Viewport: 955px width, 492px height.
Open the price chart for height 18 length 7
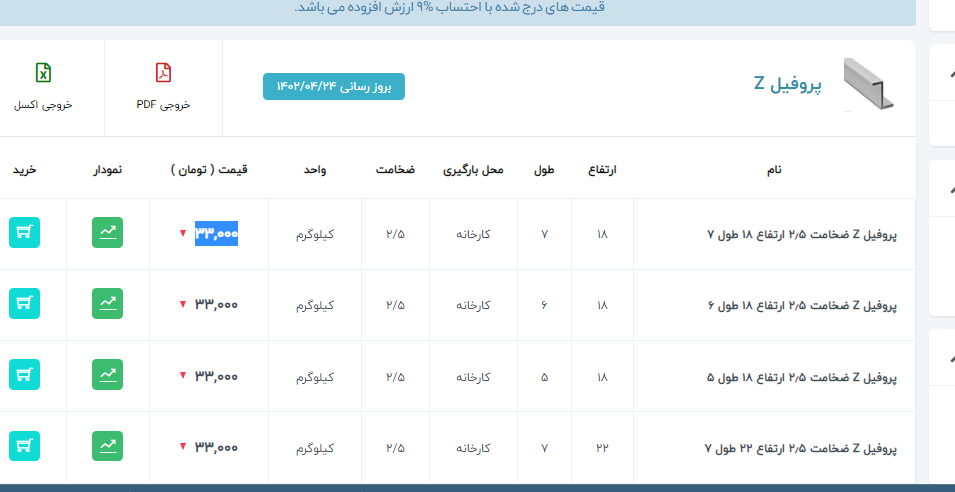tap(108, 233)
